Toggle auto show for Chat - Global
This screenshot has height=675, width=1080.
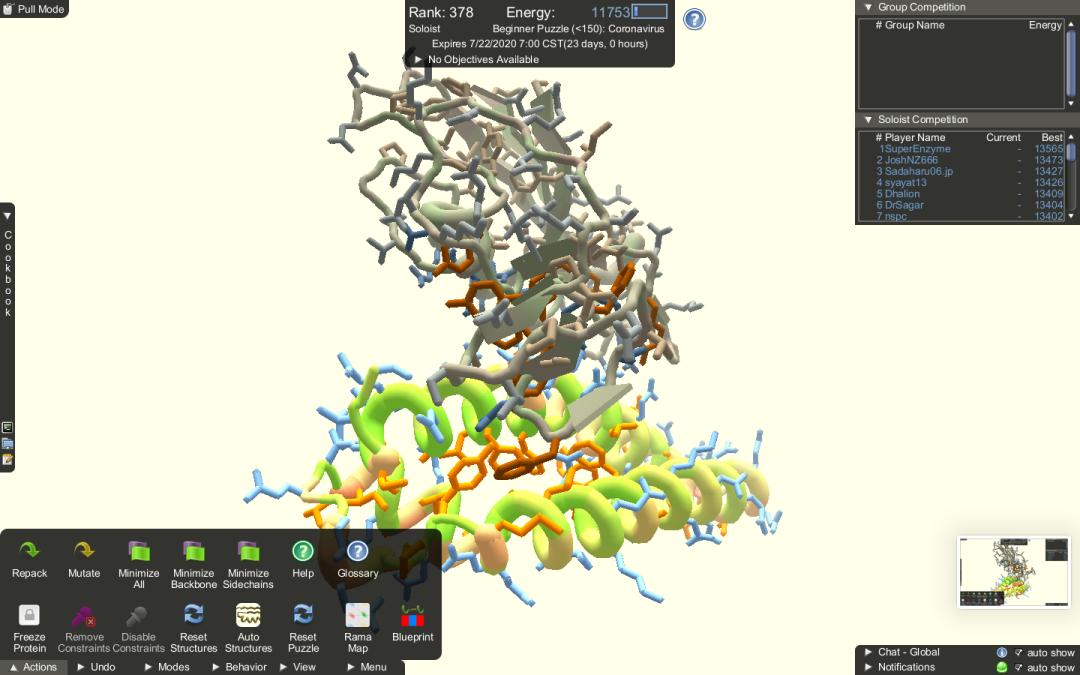coord(1019,652)
